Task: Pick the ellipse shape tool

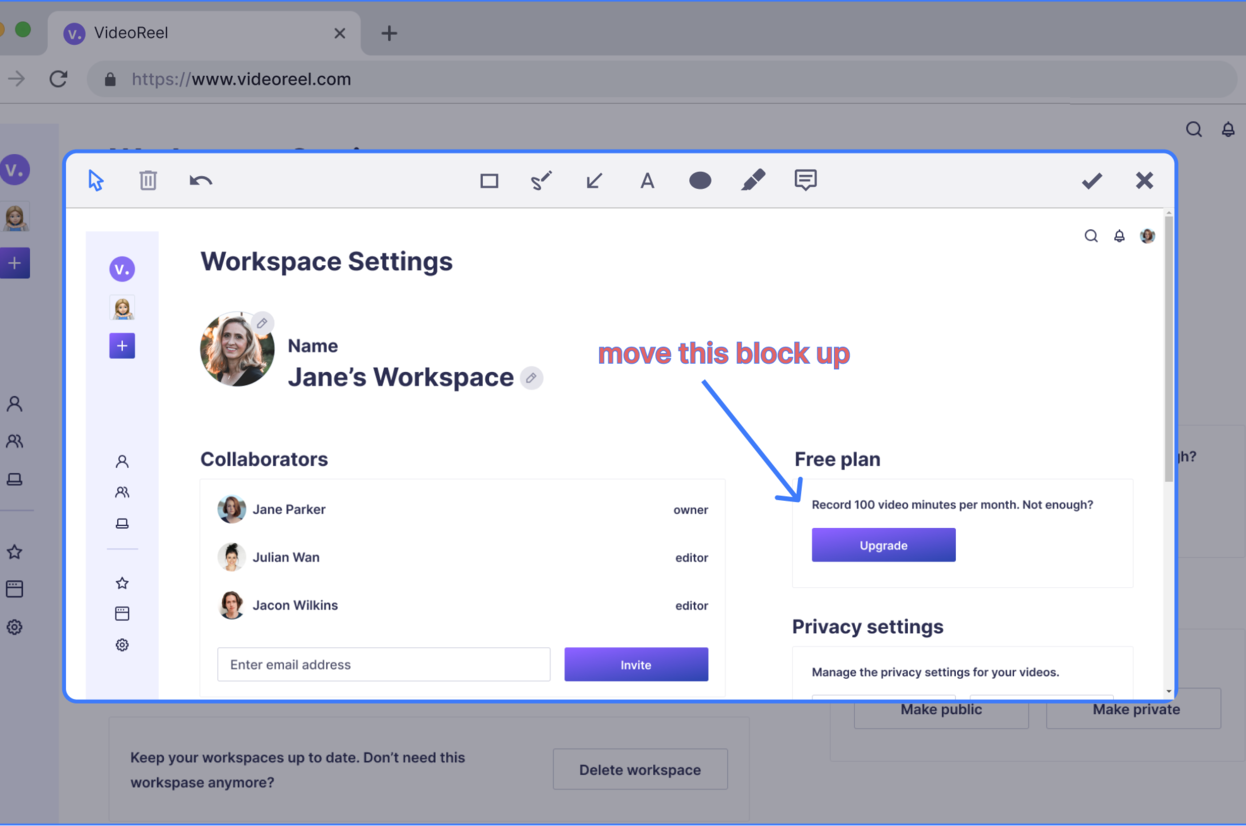Action: click(700, 181)
